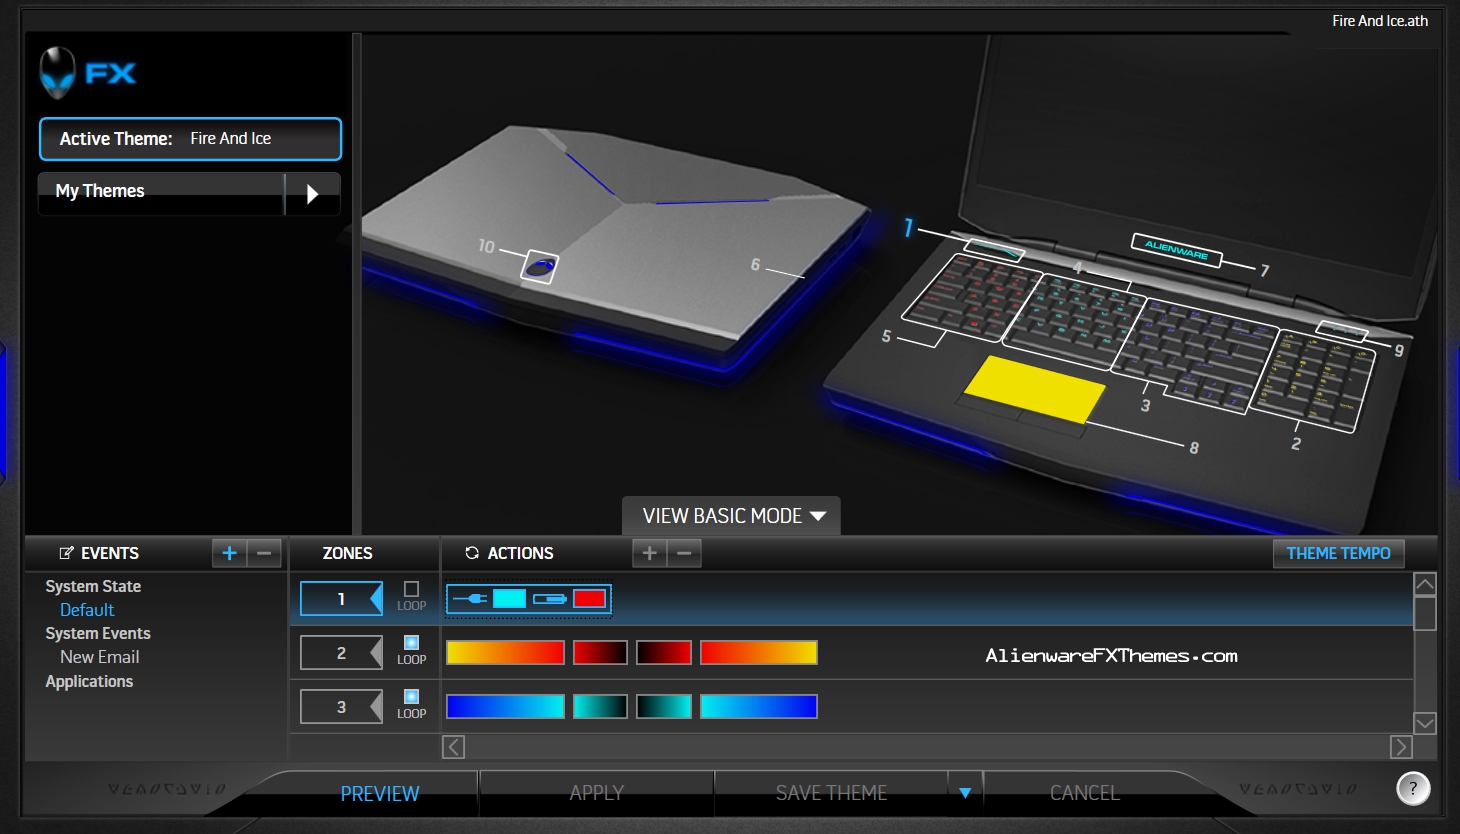The height and width of the screenshot is (834, 1460).
Task: Click zone label 5 beside the keyboard
Action: point(886,336)
